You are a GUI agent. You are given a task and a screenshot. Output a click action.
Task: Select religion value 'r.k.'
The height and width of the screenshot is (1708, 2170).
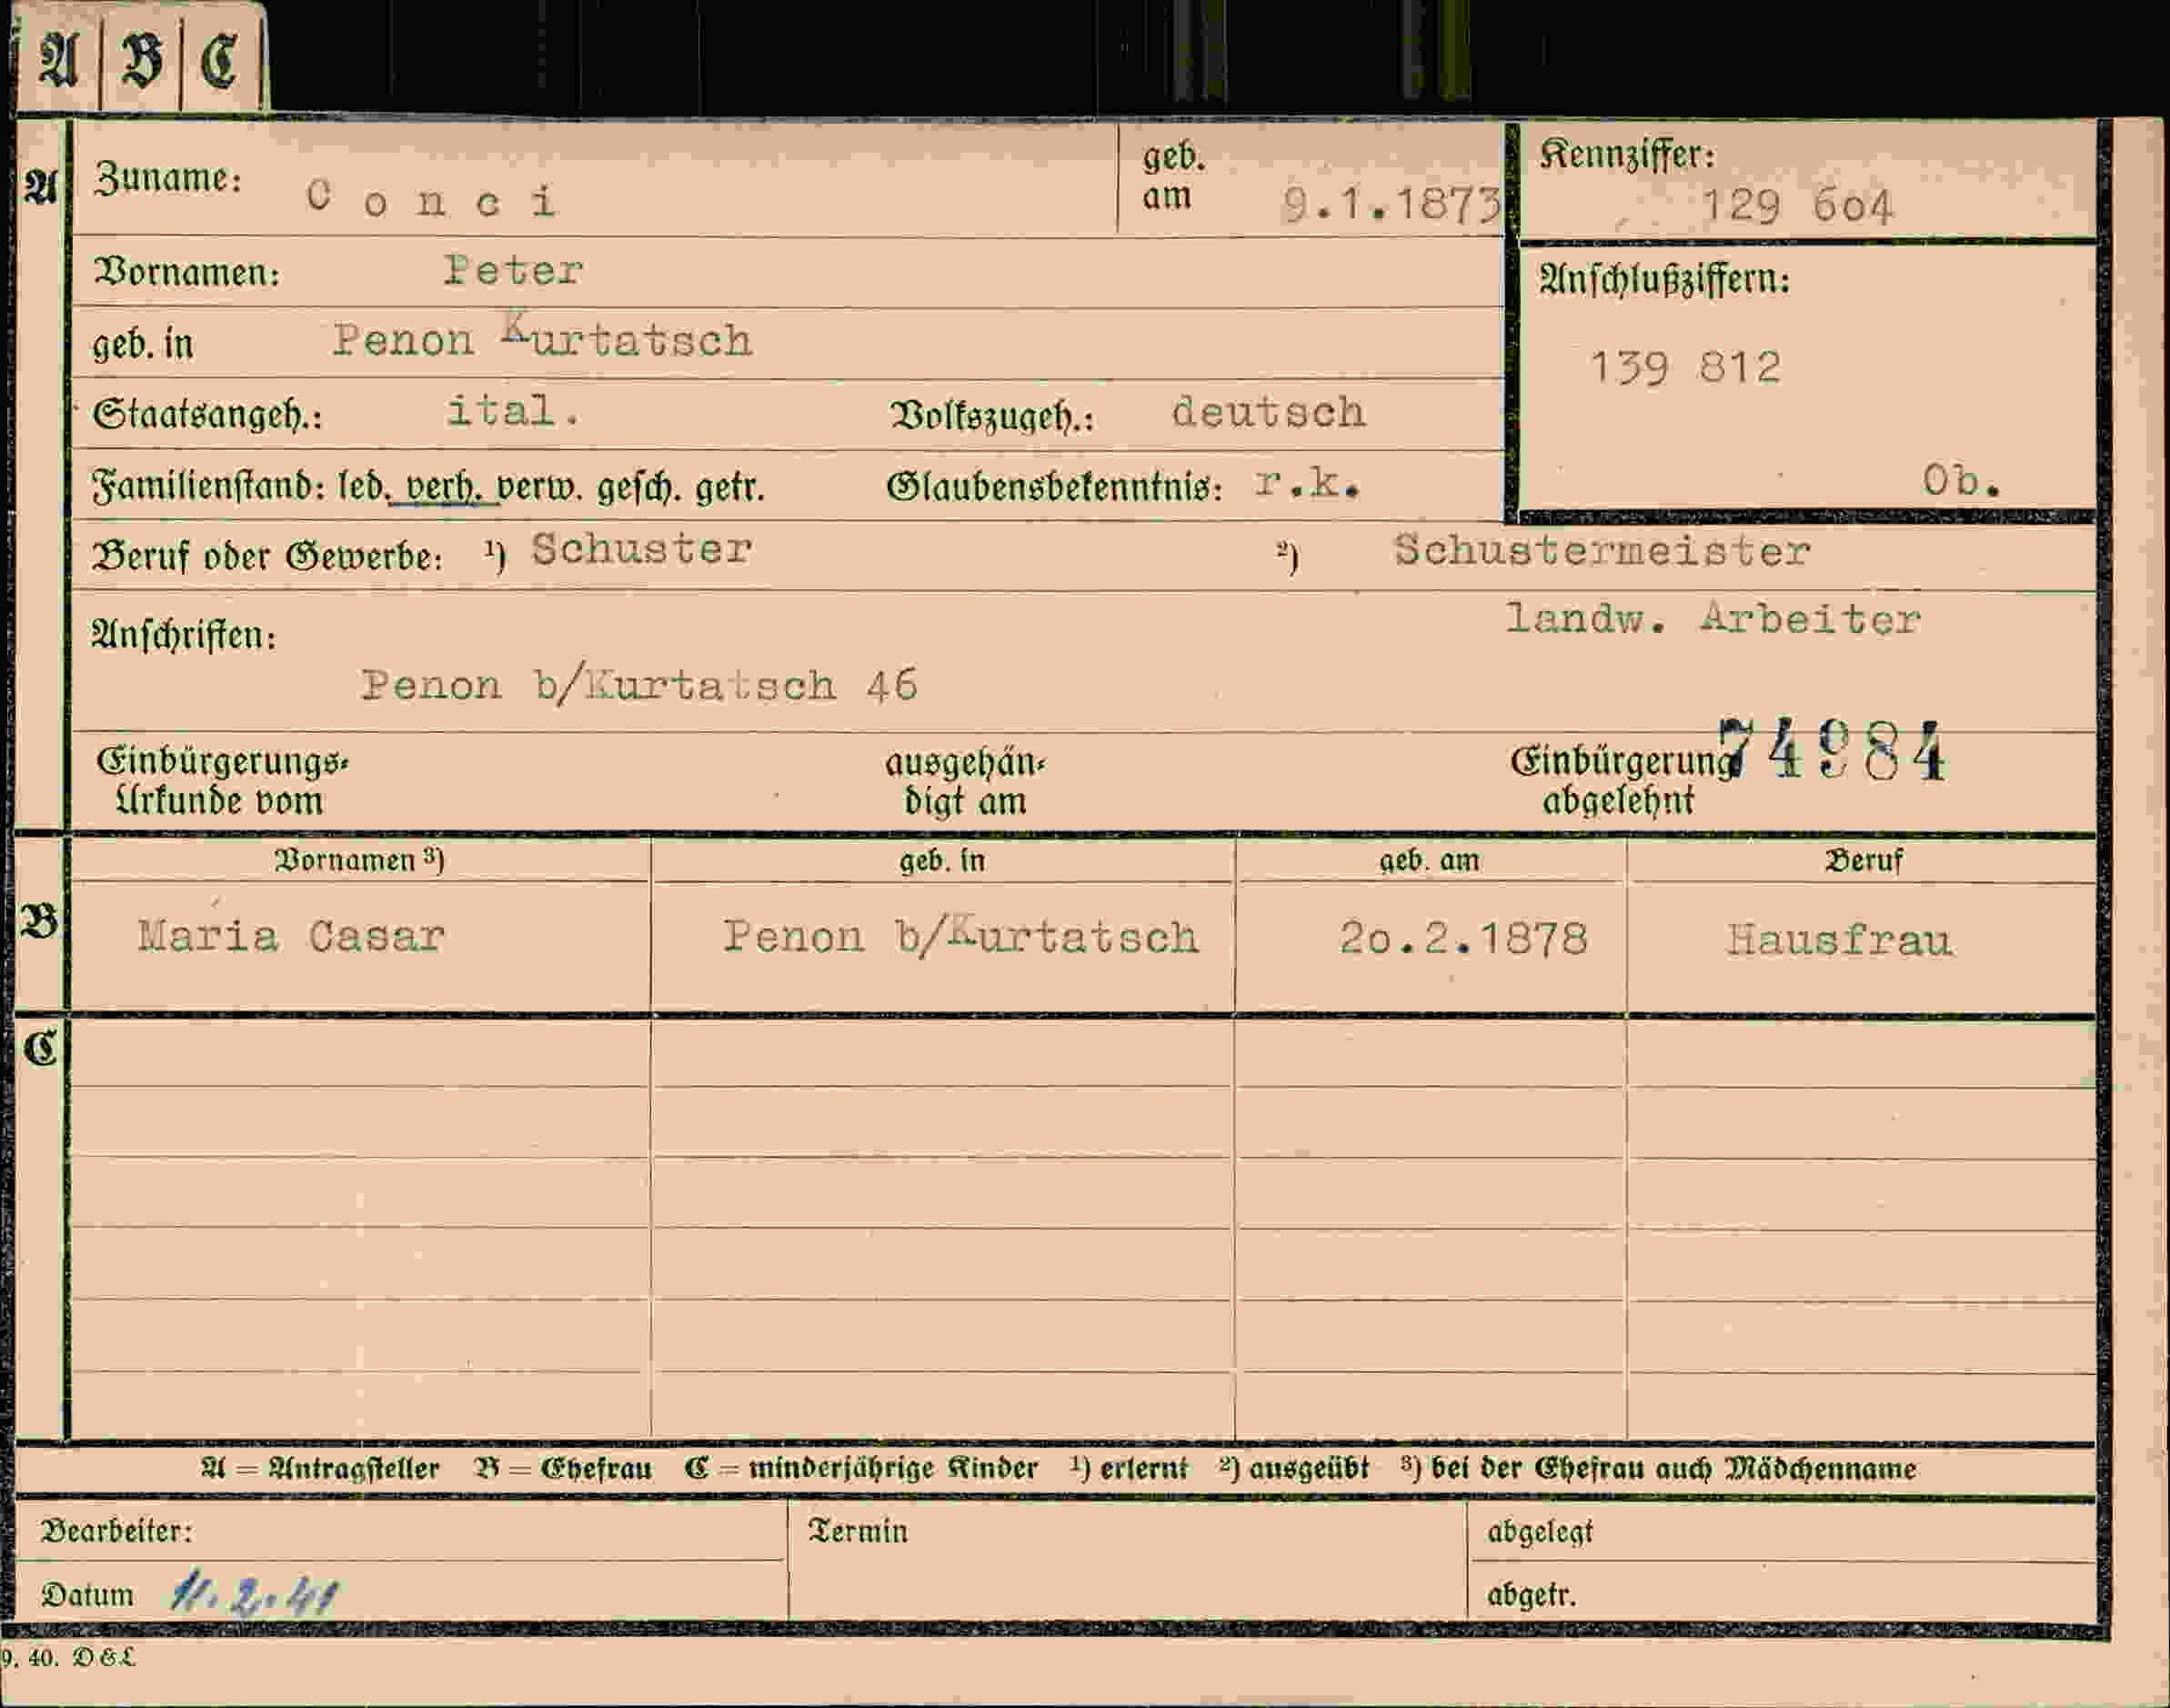(1307, 484)
